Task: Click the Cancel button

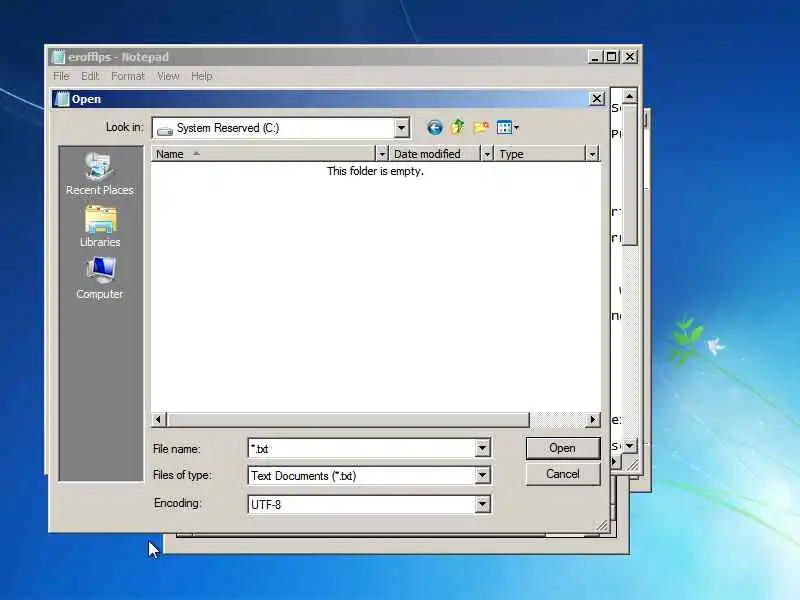Action: [x=563, y=474]
